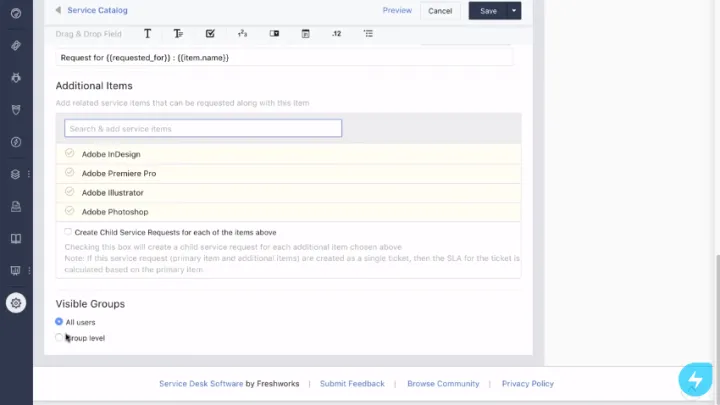Screen dimensions: 720x405
Task: Pick the checkbox field icon in the toolbar
Action: [210, 34]
